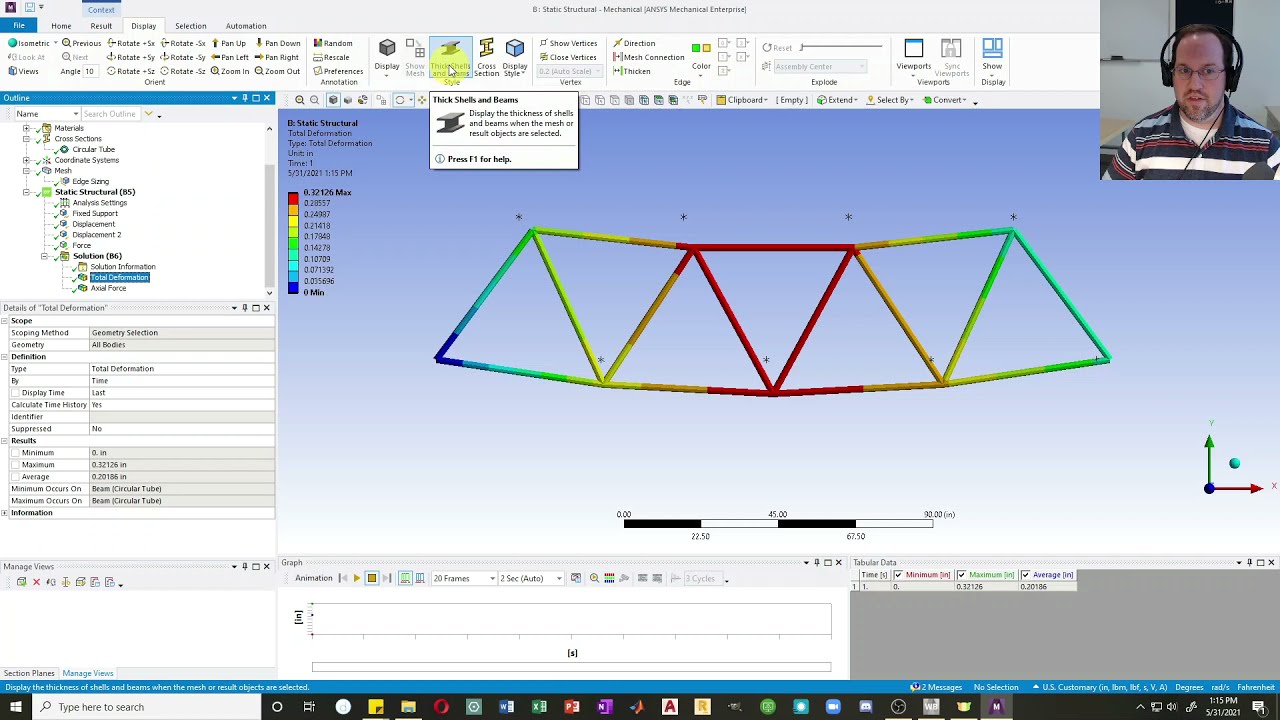Image resolution: width=1280 pixels, height=720 pixels.
Task: Select Solution Information in outline
Action: pos(122,267)
